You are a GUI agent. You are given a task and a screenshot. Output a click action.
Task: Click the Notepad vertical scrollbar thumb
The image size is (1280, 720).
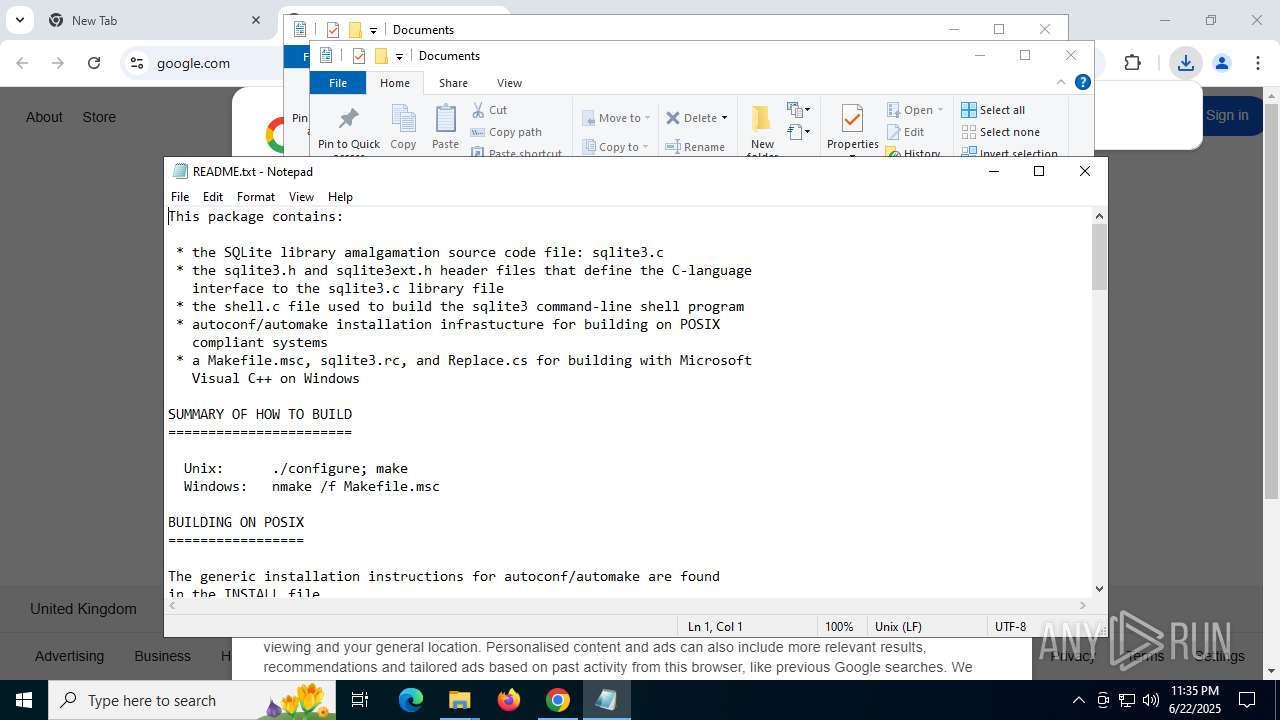pos(1099,257)
